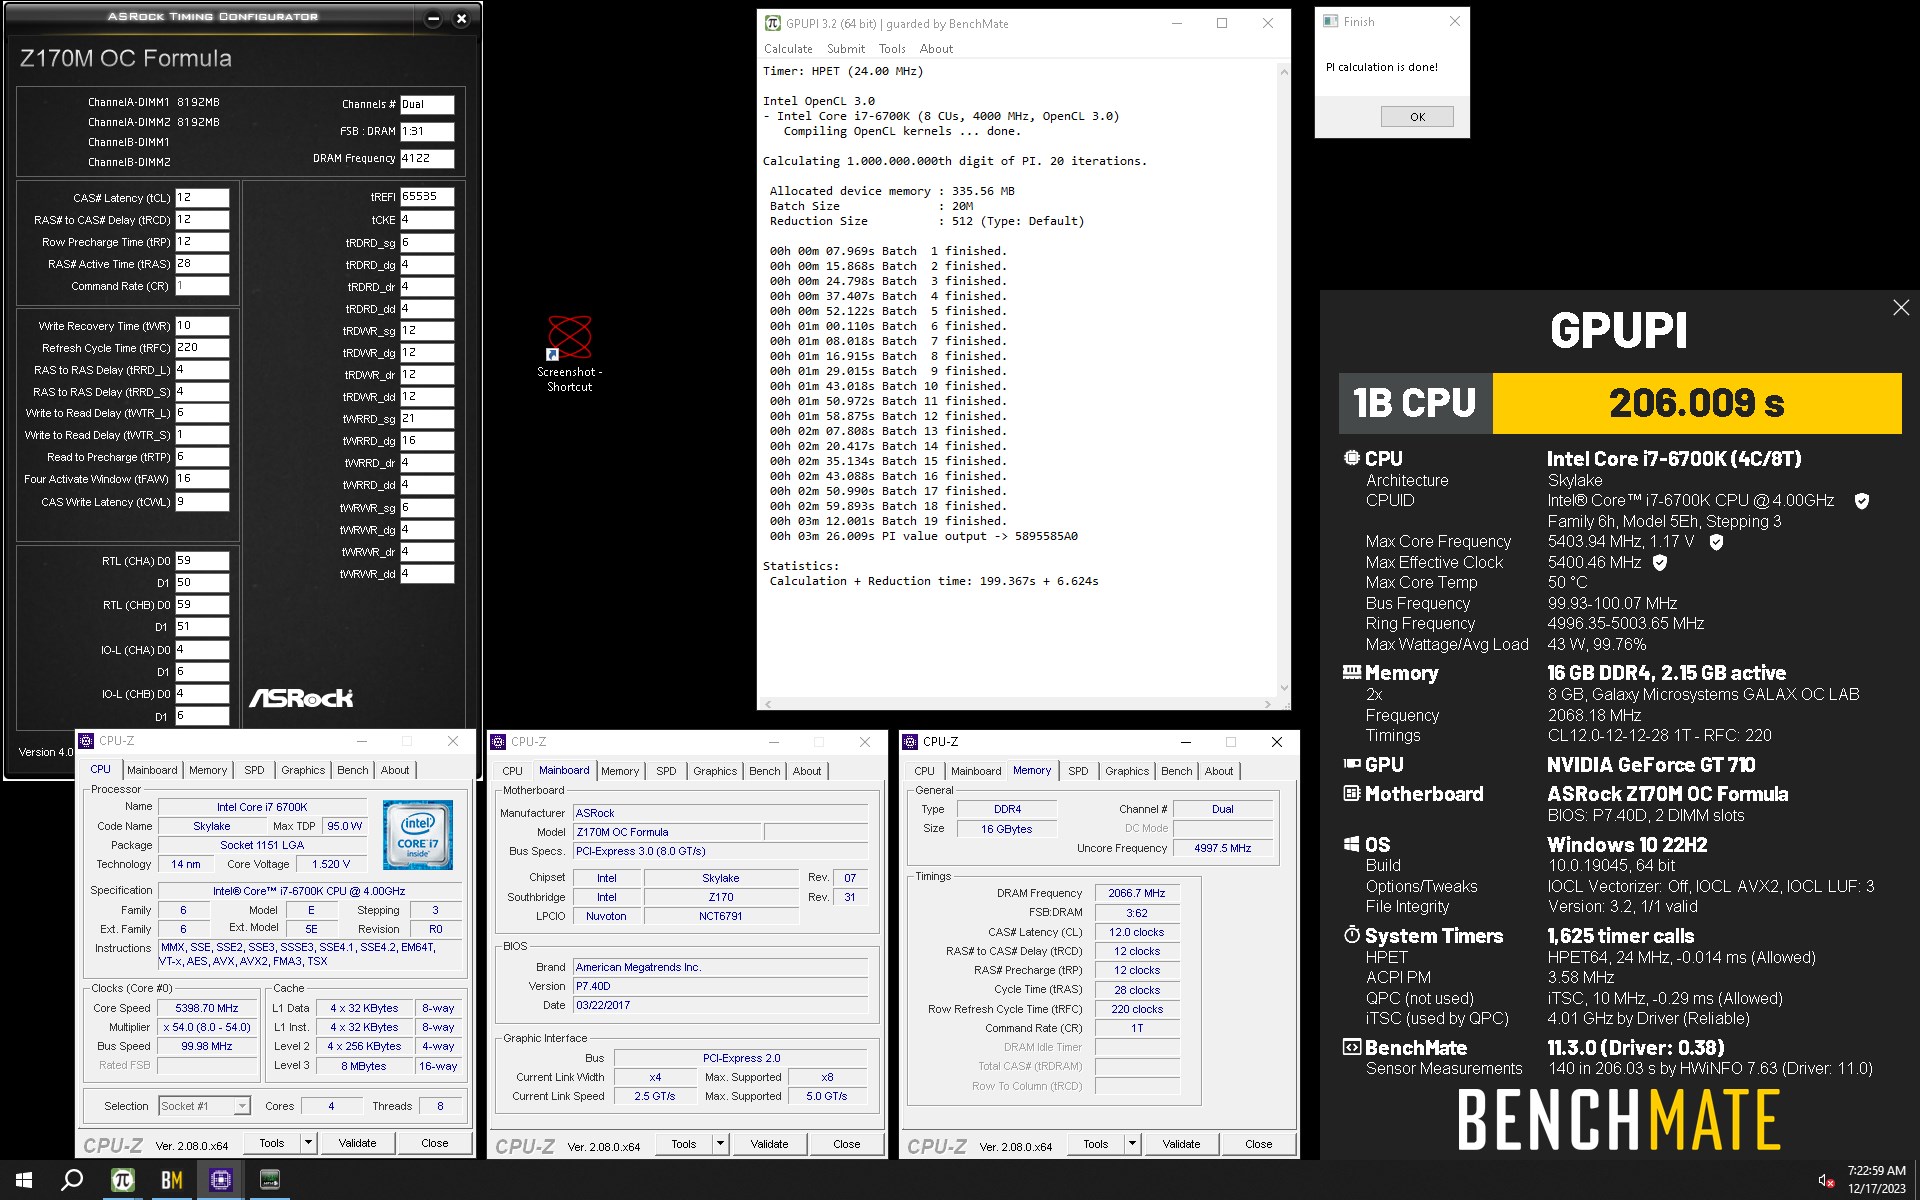The height and width of the screenshot is (1200, 1920).
Task: Click the CPUID verified shield icon
Action: click(x=1862, y=501)
